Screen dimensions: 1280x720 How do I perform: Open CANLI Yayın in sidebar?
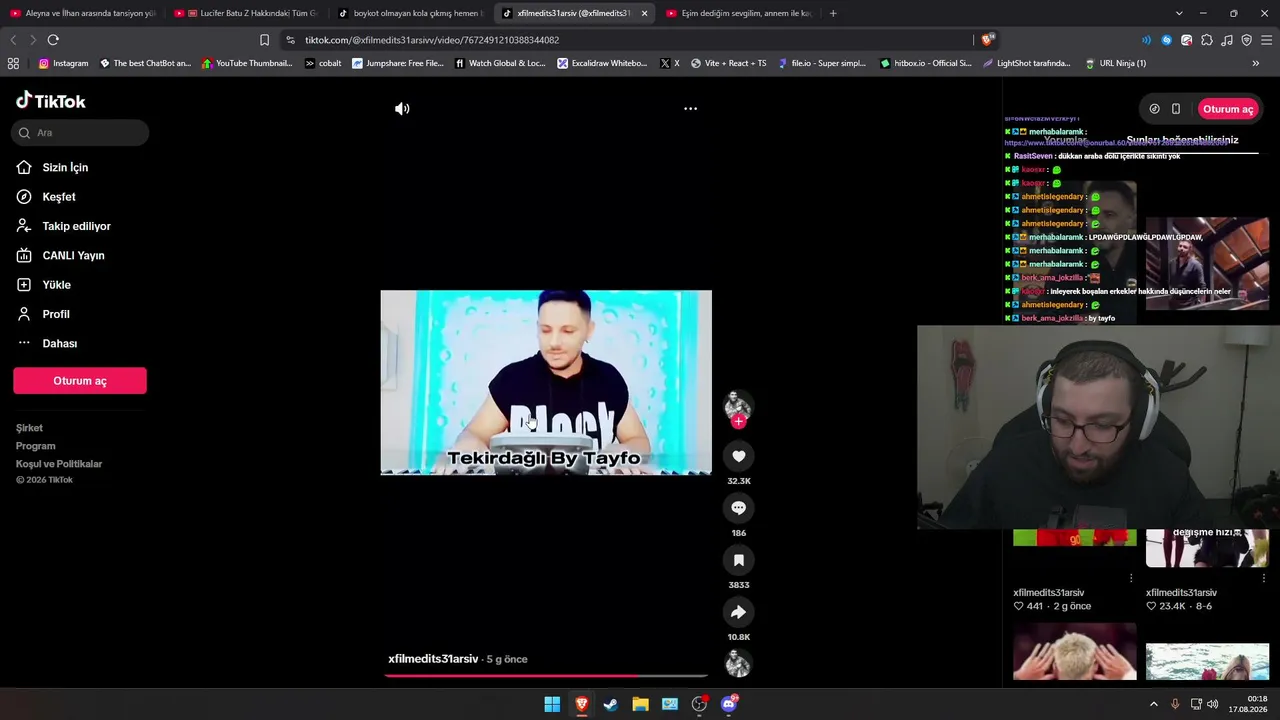click(60, 255)
